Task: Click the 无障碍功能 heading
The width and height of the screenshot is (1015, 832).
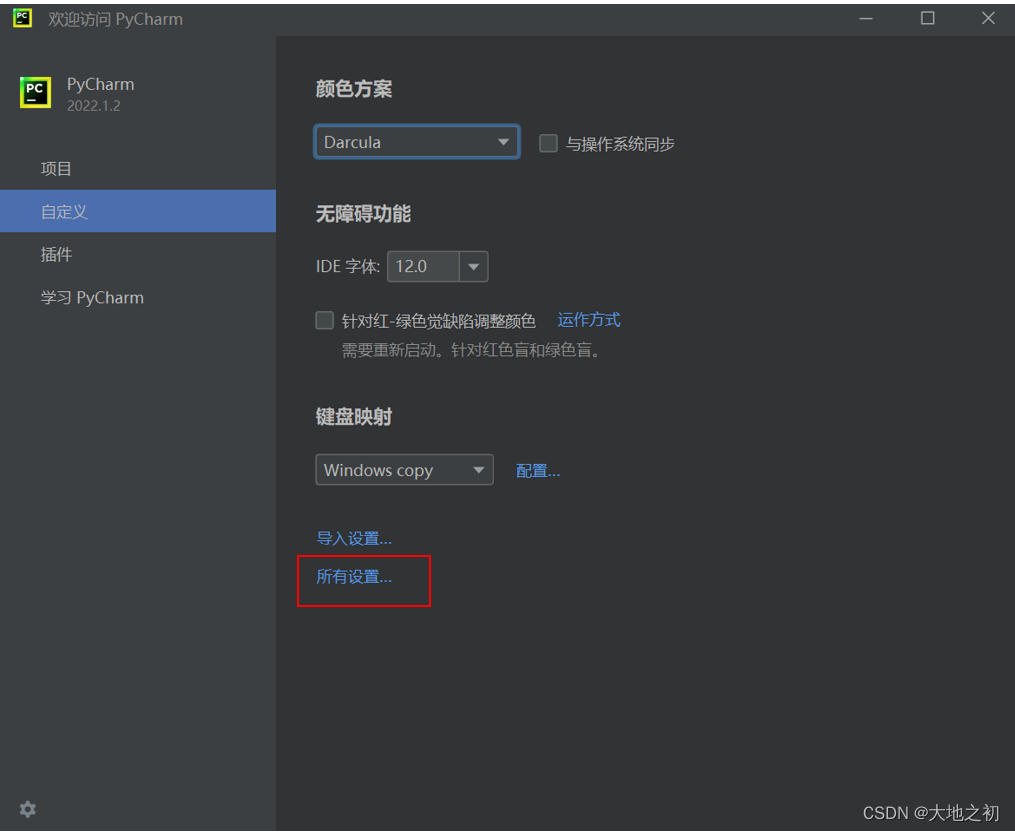Action: pos(363,214)
